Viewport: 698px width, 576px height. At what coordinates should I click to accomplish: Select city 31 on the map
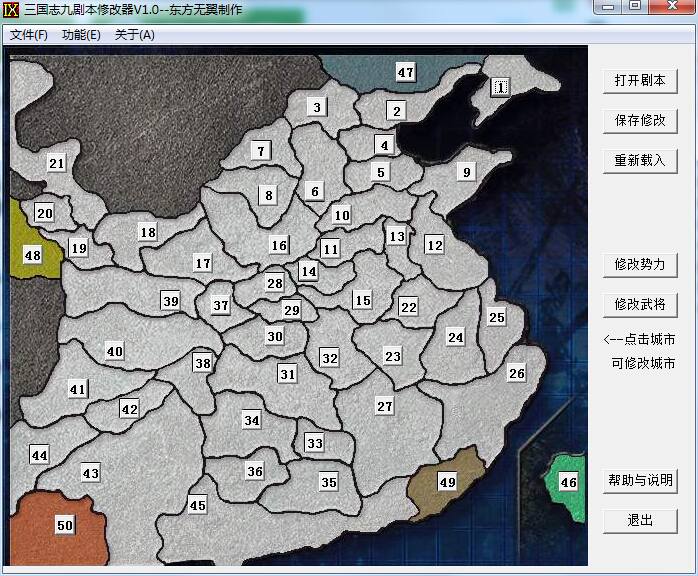coord(288,374)
